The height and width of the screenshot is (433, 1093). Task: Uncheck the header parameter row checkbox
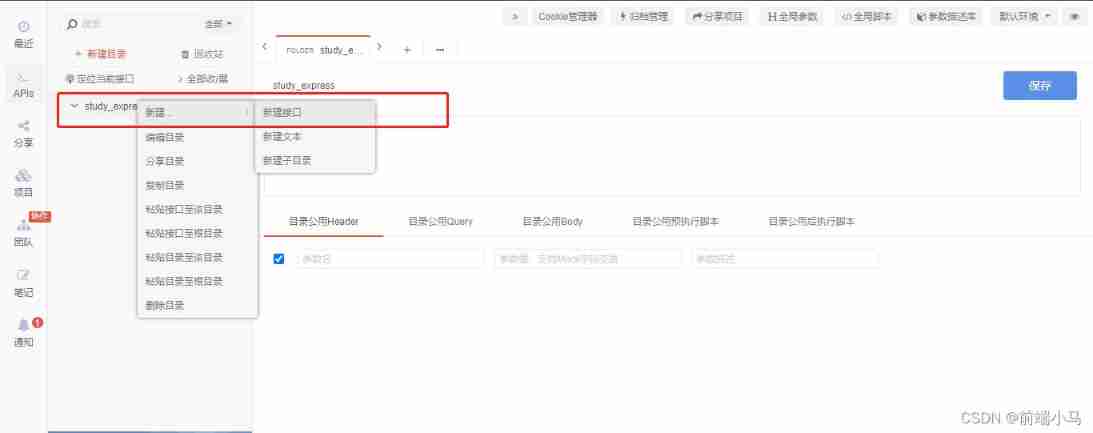coord(279,259)
